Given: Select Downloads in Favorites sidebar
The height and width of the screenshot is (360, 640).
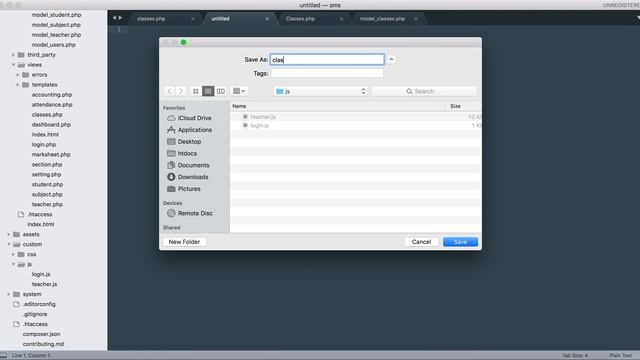Looking at the screenshot, I should [x=188, y=177].
